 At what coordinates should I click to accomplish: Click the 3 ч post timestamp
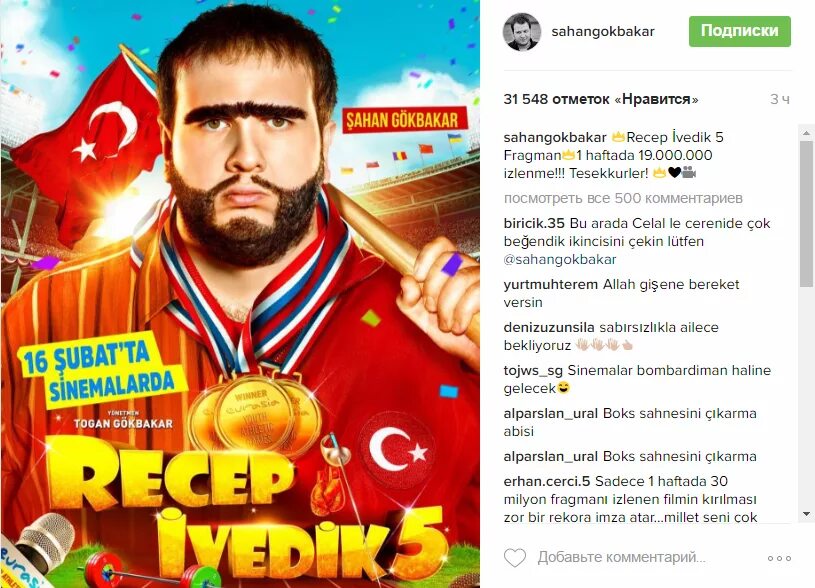780,99
